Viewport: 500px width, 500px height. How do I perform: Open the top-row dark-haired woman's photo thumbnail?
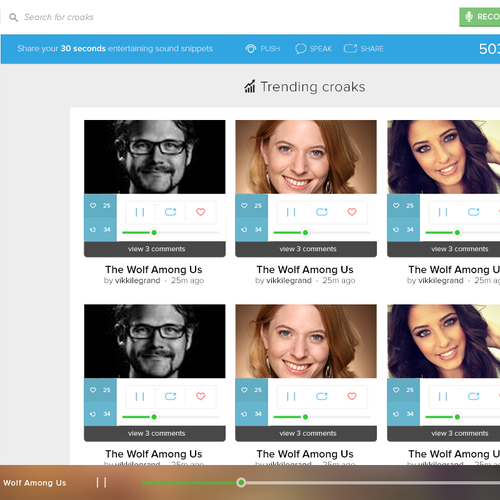(x=444, y=157)
